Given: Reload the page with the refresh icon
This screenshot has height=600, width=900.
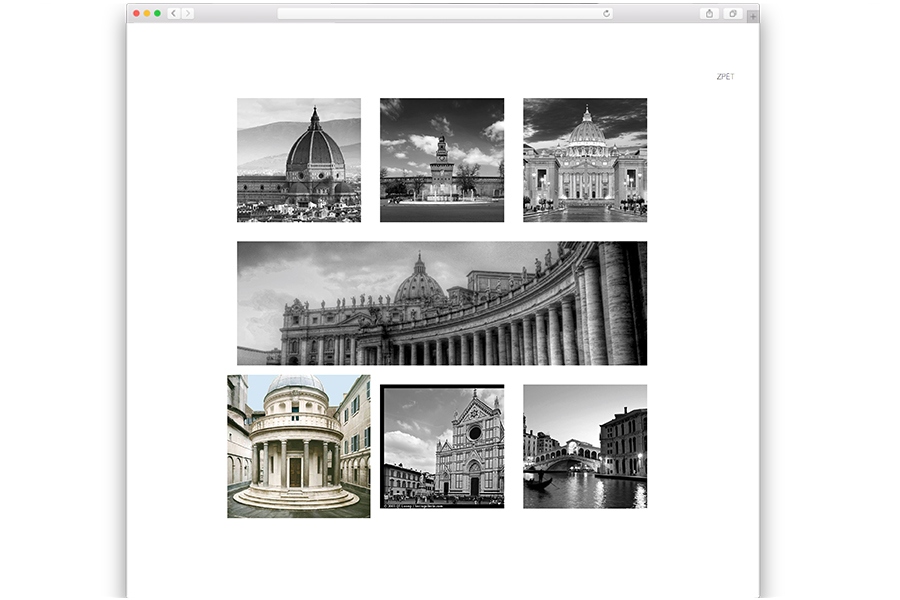Looking at the screenshot, I should 606,13.
